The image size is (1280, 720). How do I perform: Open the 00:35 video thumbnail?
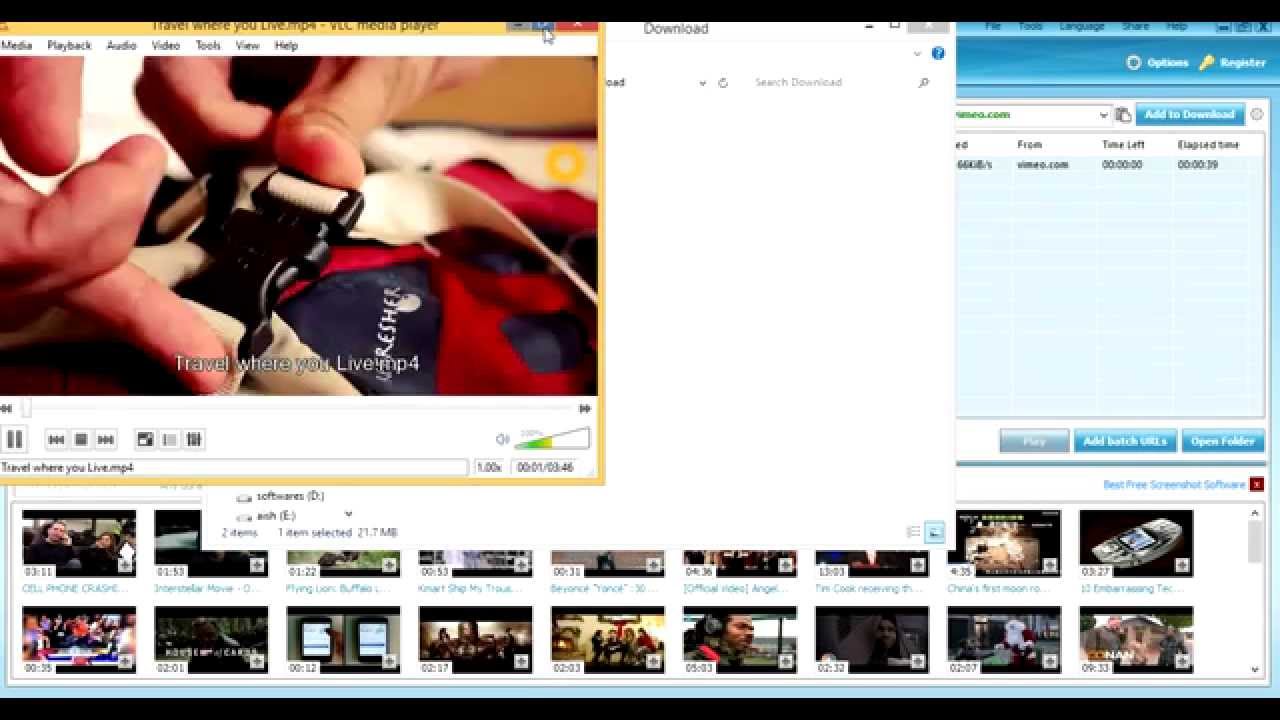pyautogui.click(x=79, y=639)
